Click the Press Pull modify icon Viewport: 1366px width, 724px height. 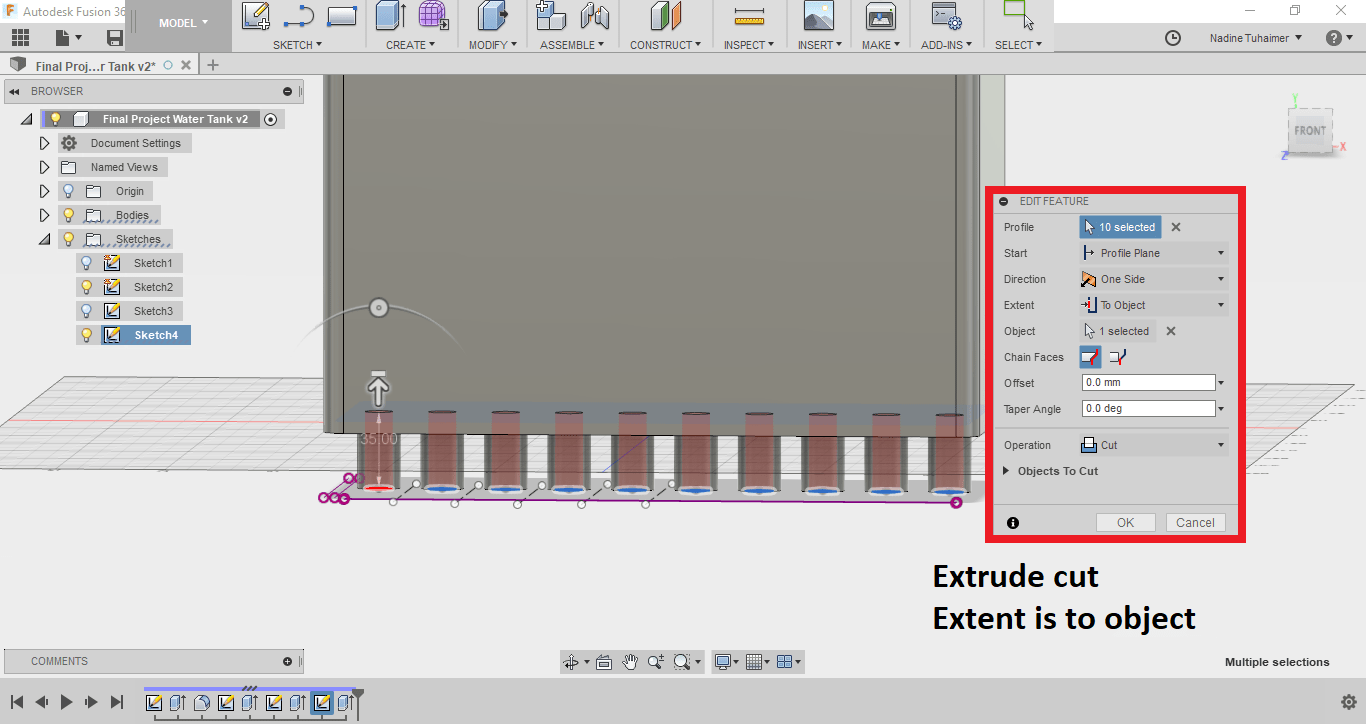tap(492, 15)
